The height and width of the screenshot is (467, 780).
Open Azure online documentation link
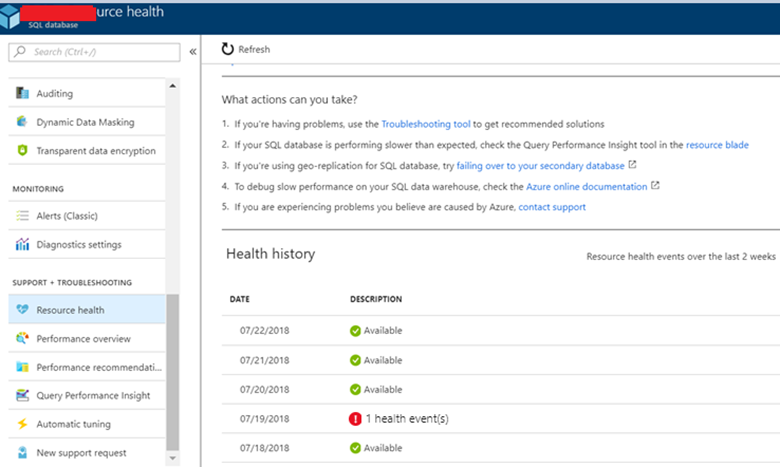coord(586,187)
